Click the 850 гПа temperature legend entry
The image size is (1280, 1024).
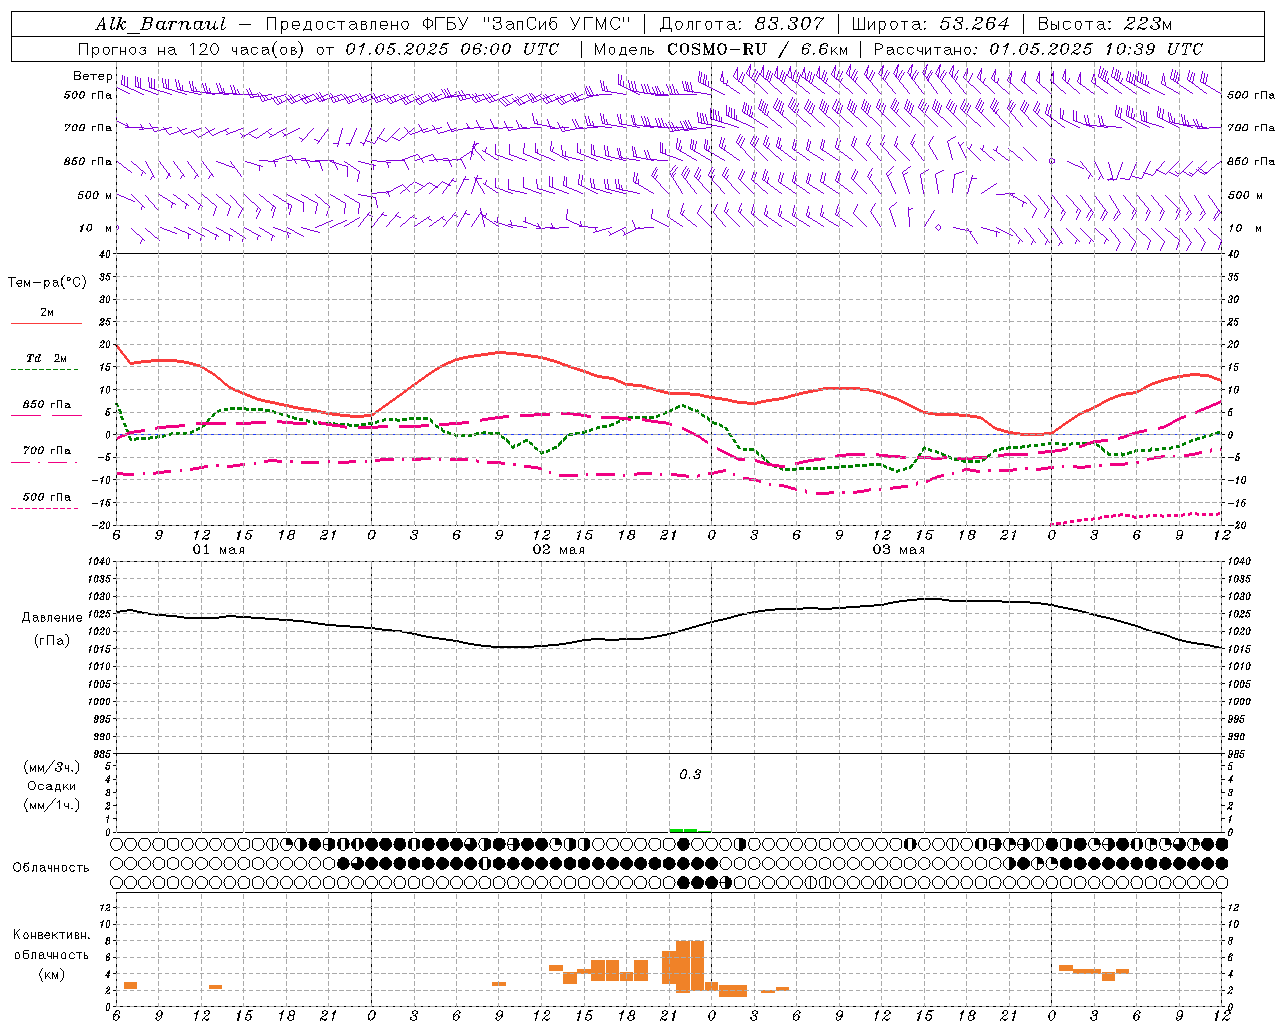click(47, 405)
